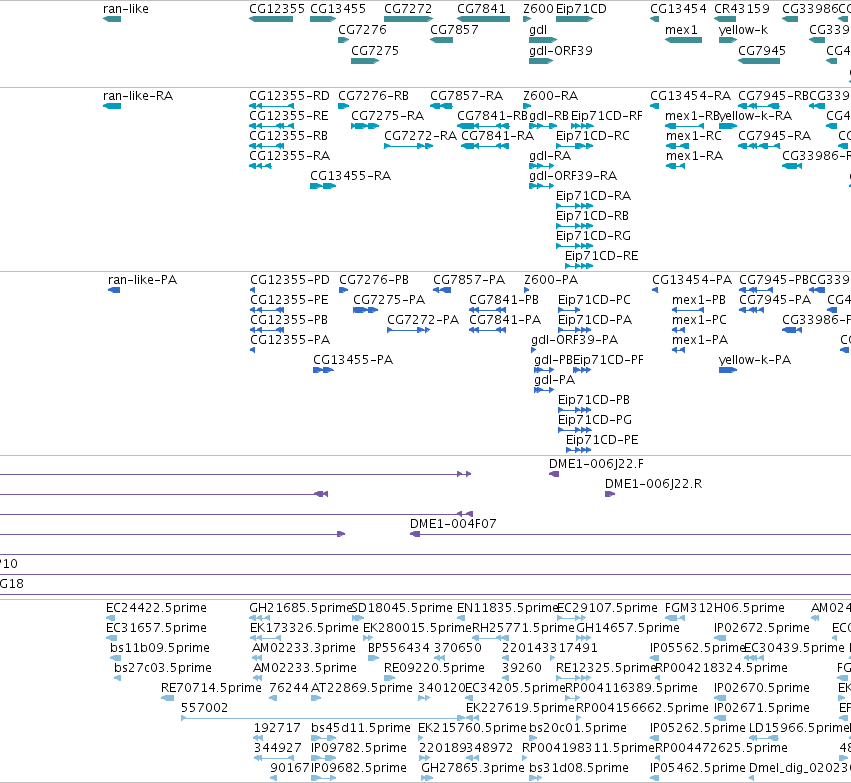
Task: Select transcript gdl-ORF39-RA
Action: 541,186
